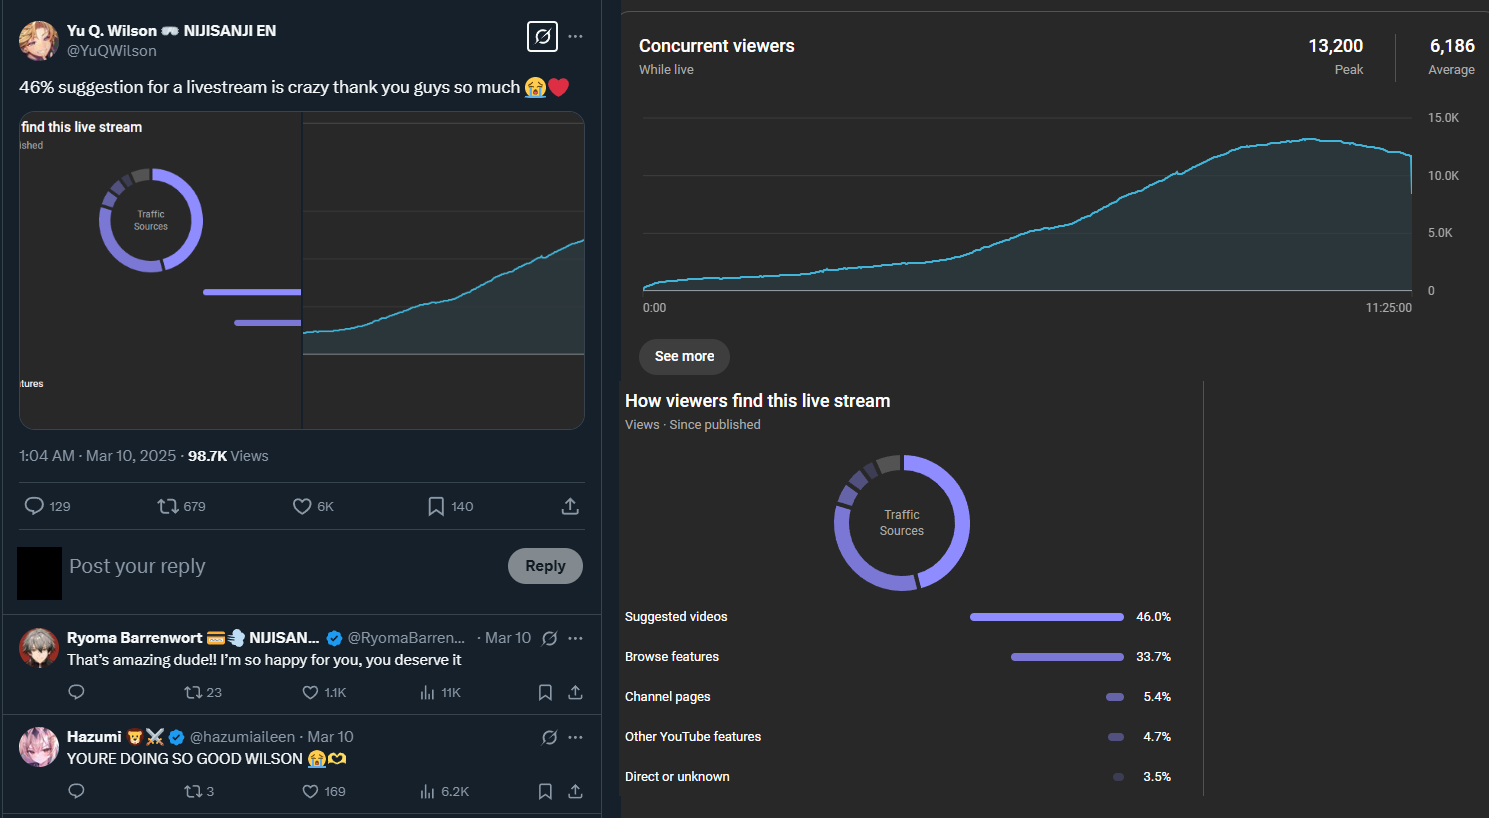Bookmark Hazumi's reply

click(545, 791)
